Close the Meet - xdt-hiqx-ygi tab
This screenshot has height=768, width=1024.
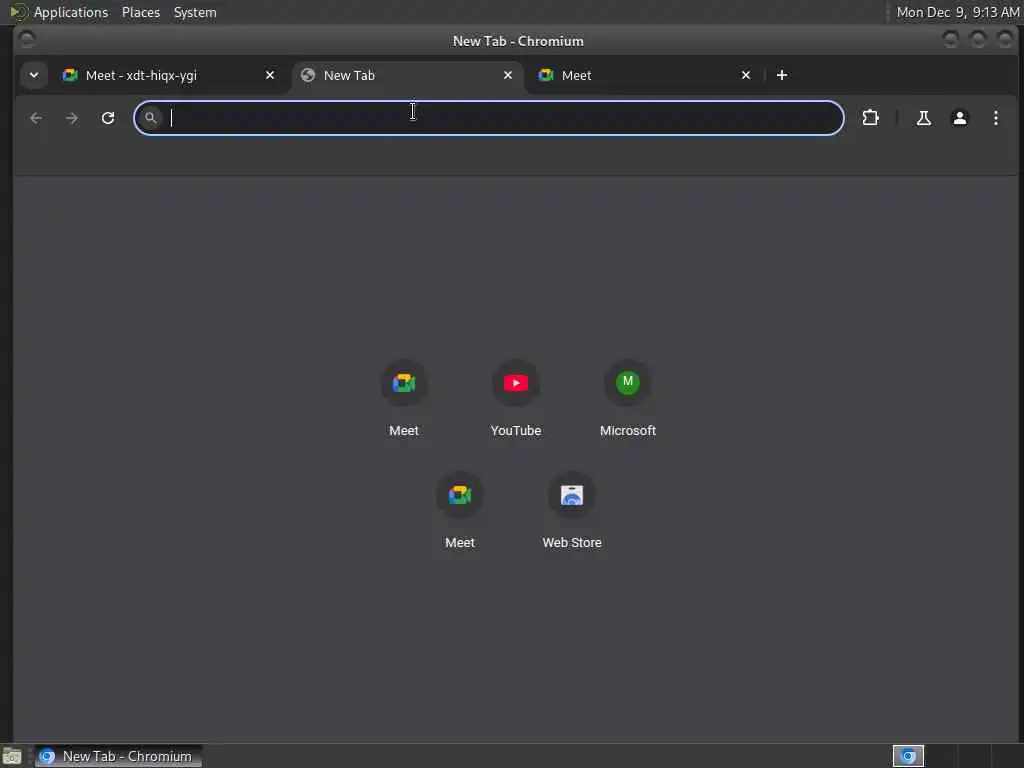[x=270, y=75]
